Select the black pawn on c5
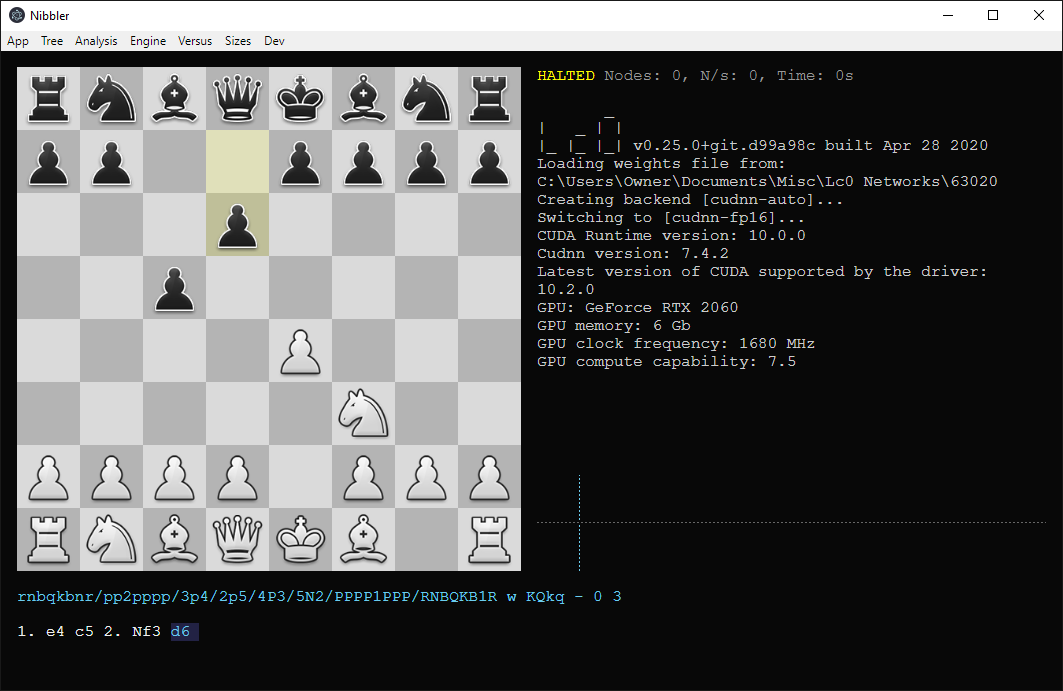This screenshot has width=1063, height=691. tap(174, 286)
